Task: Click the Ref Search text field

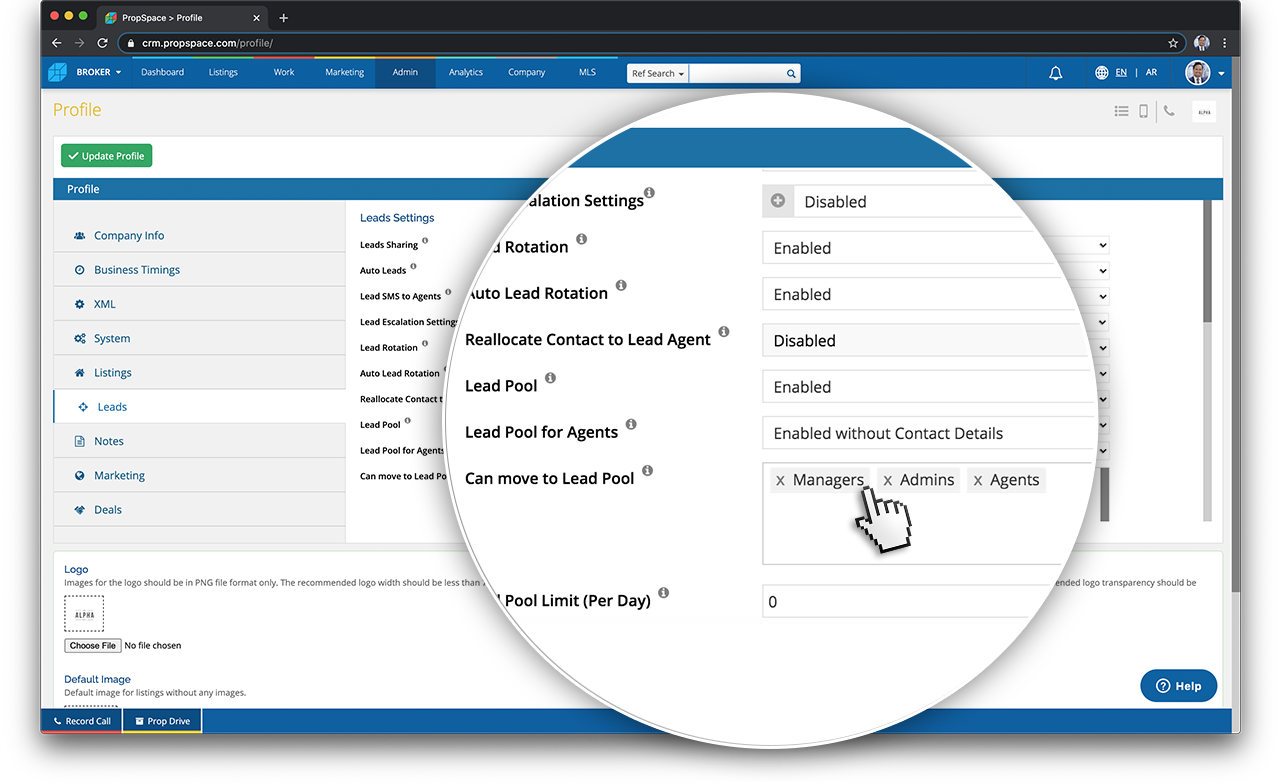Action: point(736,73)
